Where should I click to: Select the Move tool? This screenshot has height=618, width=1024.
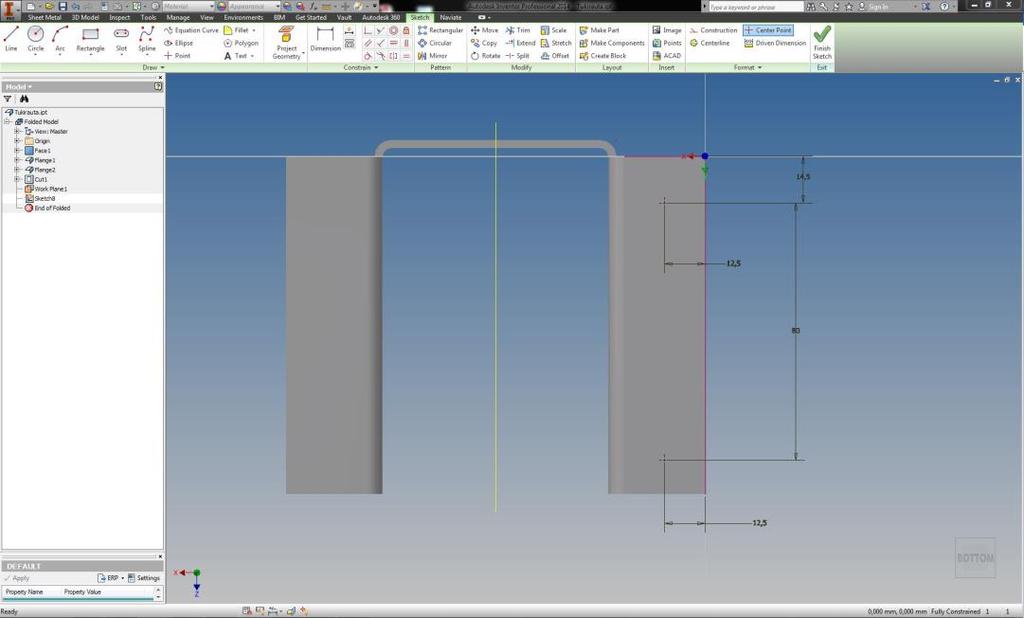(x=484, y=30)
